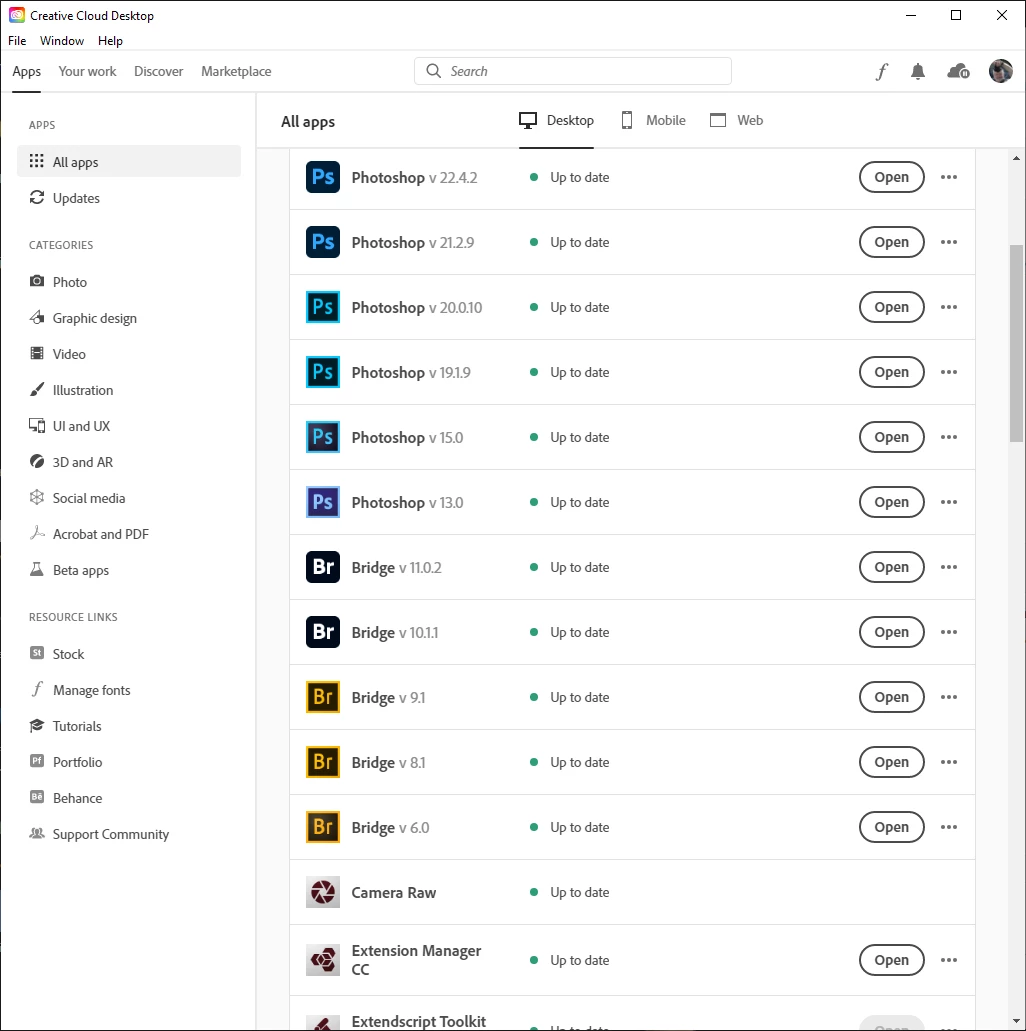Click the app list vertical scrollbar

[x=1016, y=343]
